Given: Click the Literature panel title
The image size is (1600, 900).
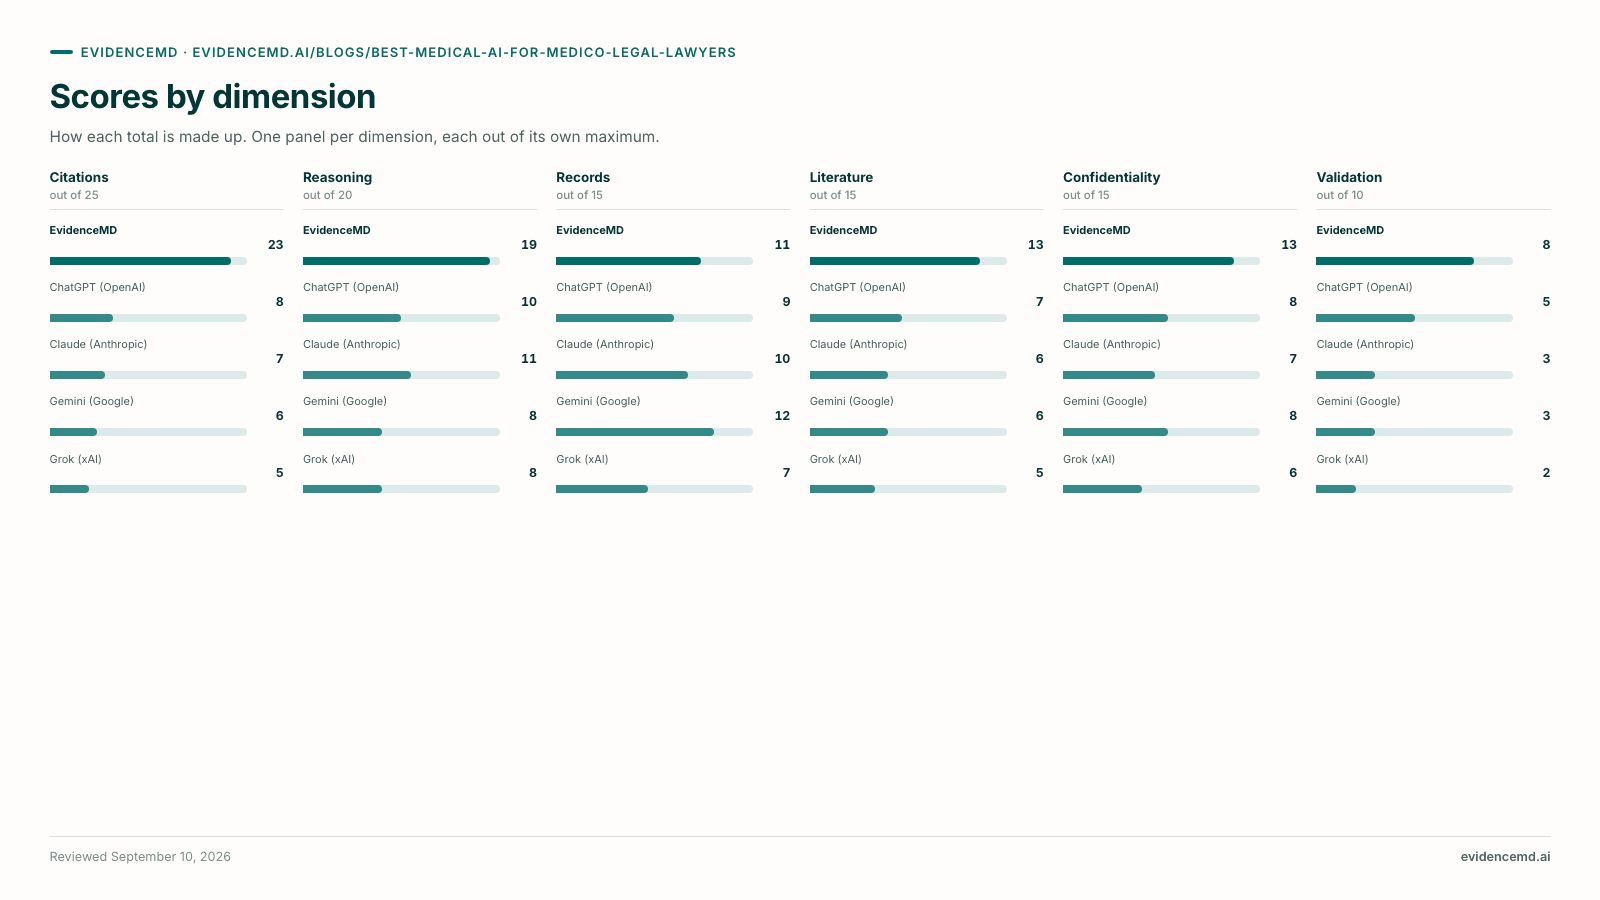Looking at the screenshot, I should (841, 177).
